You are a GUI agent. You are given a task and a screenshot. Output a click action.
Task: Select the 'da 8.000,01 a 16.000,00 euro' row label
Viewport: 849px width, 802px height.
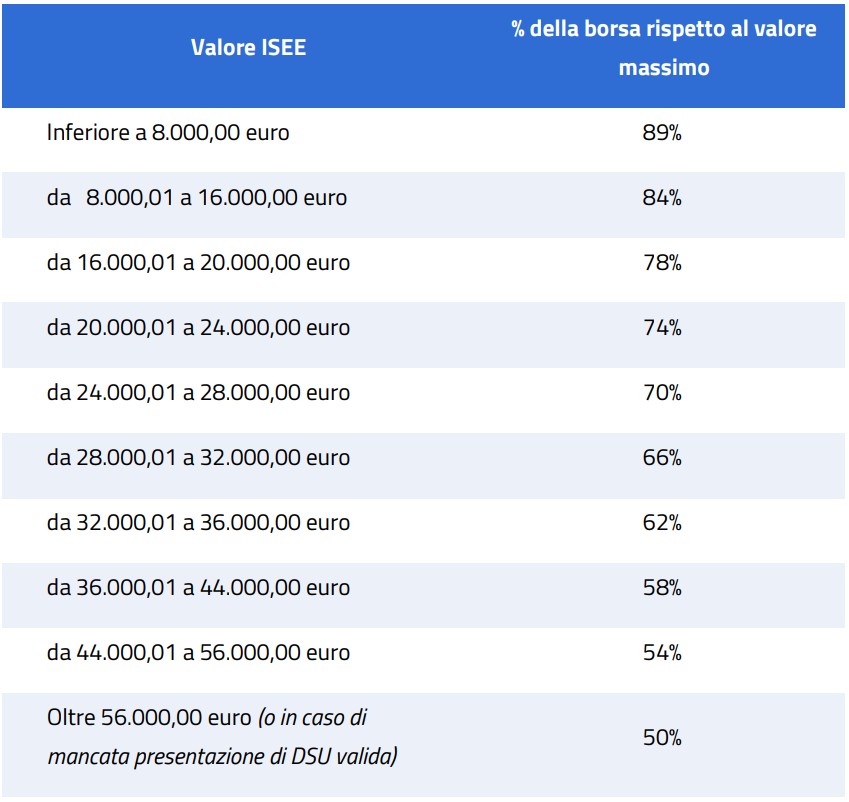click(197, 198)
